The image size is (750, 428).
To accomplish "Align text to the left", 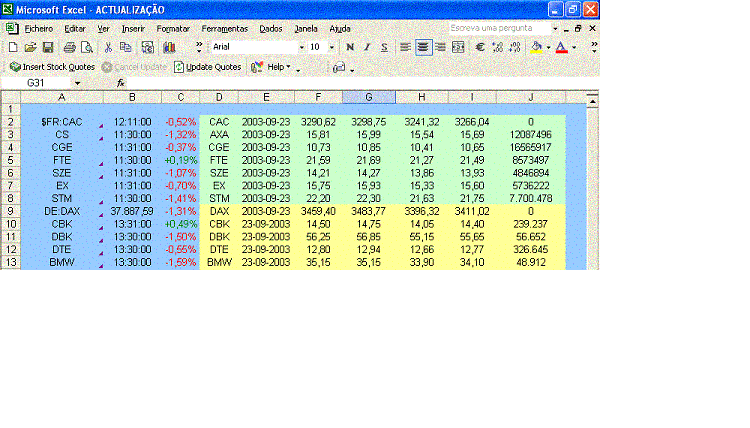I will pyautogui.click(x=405, y=47).
